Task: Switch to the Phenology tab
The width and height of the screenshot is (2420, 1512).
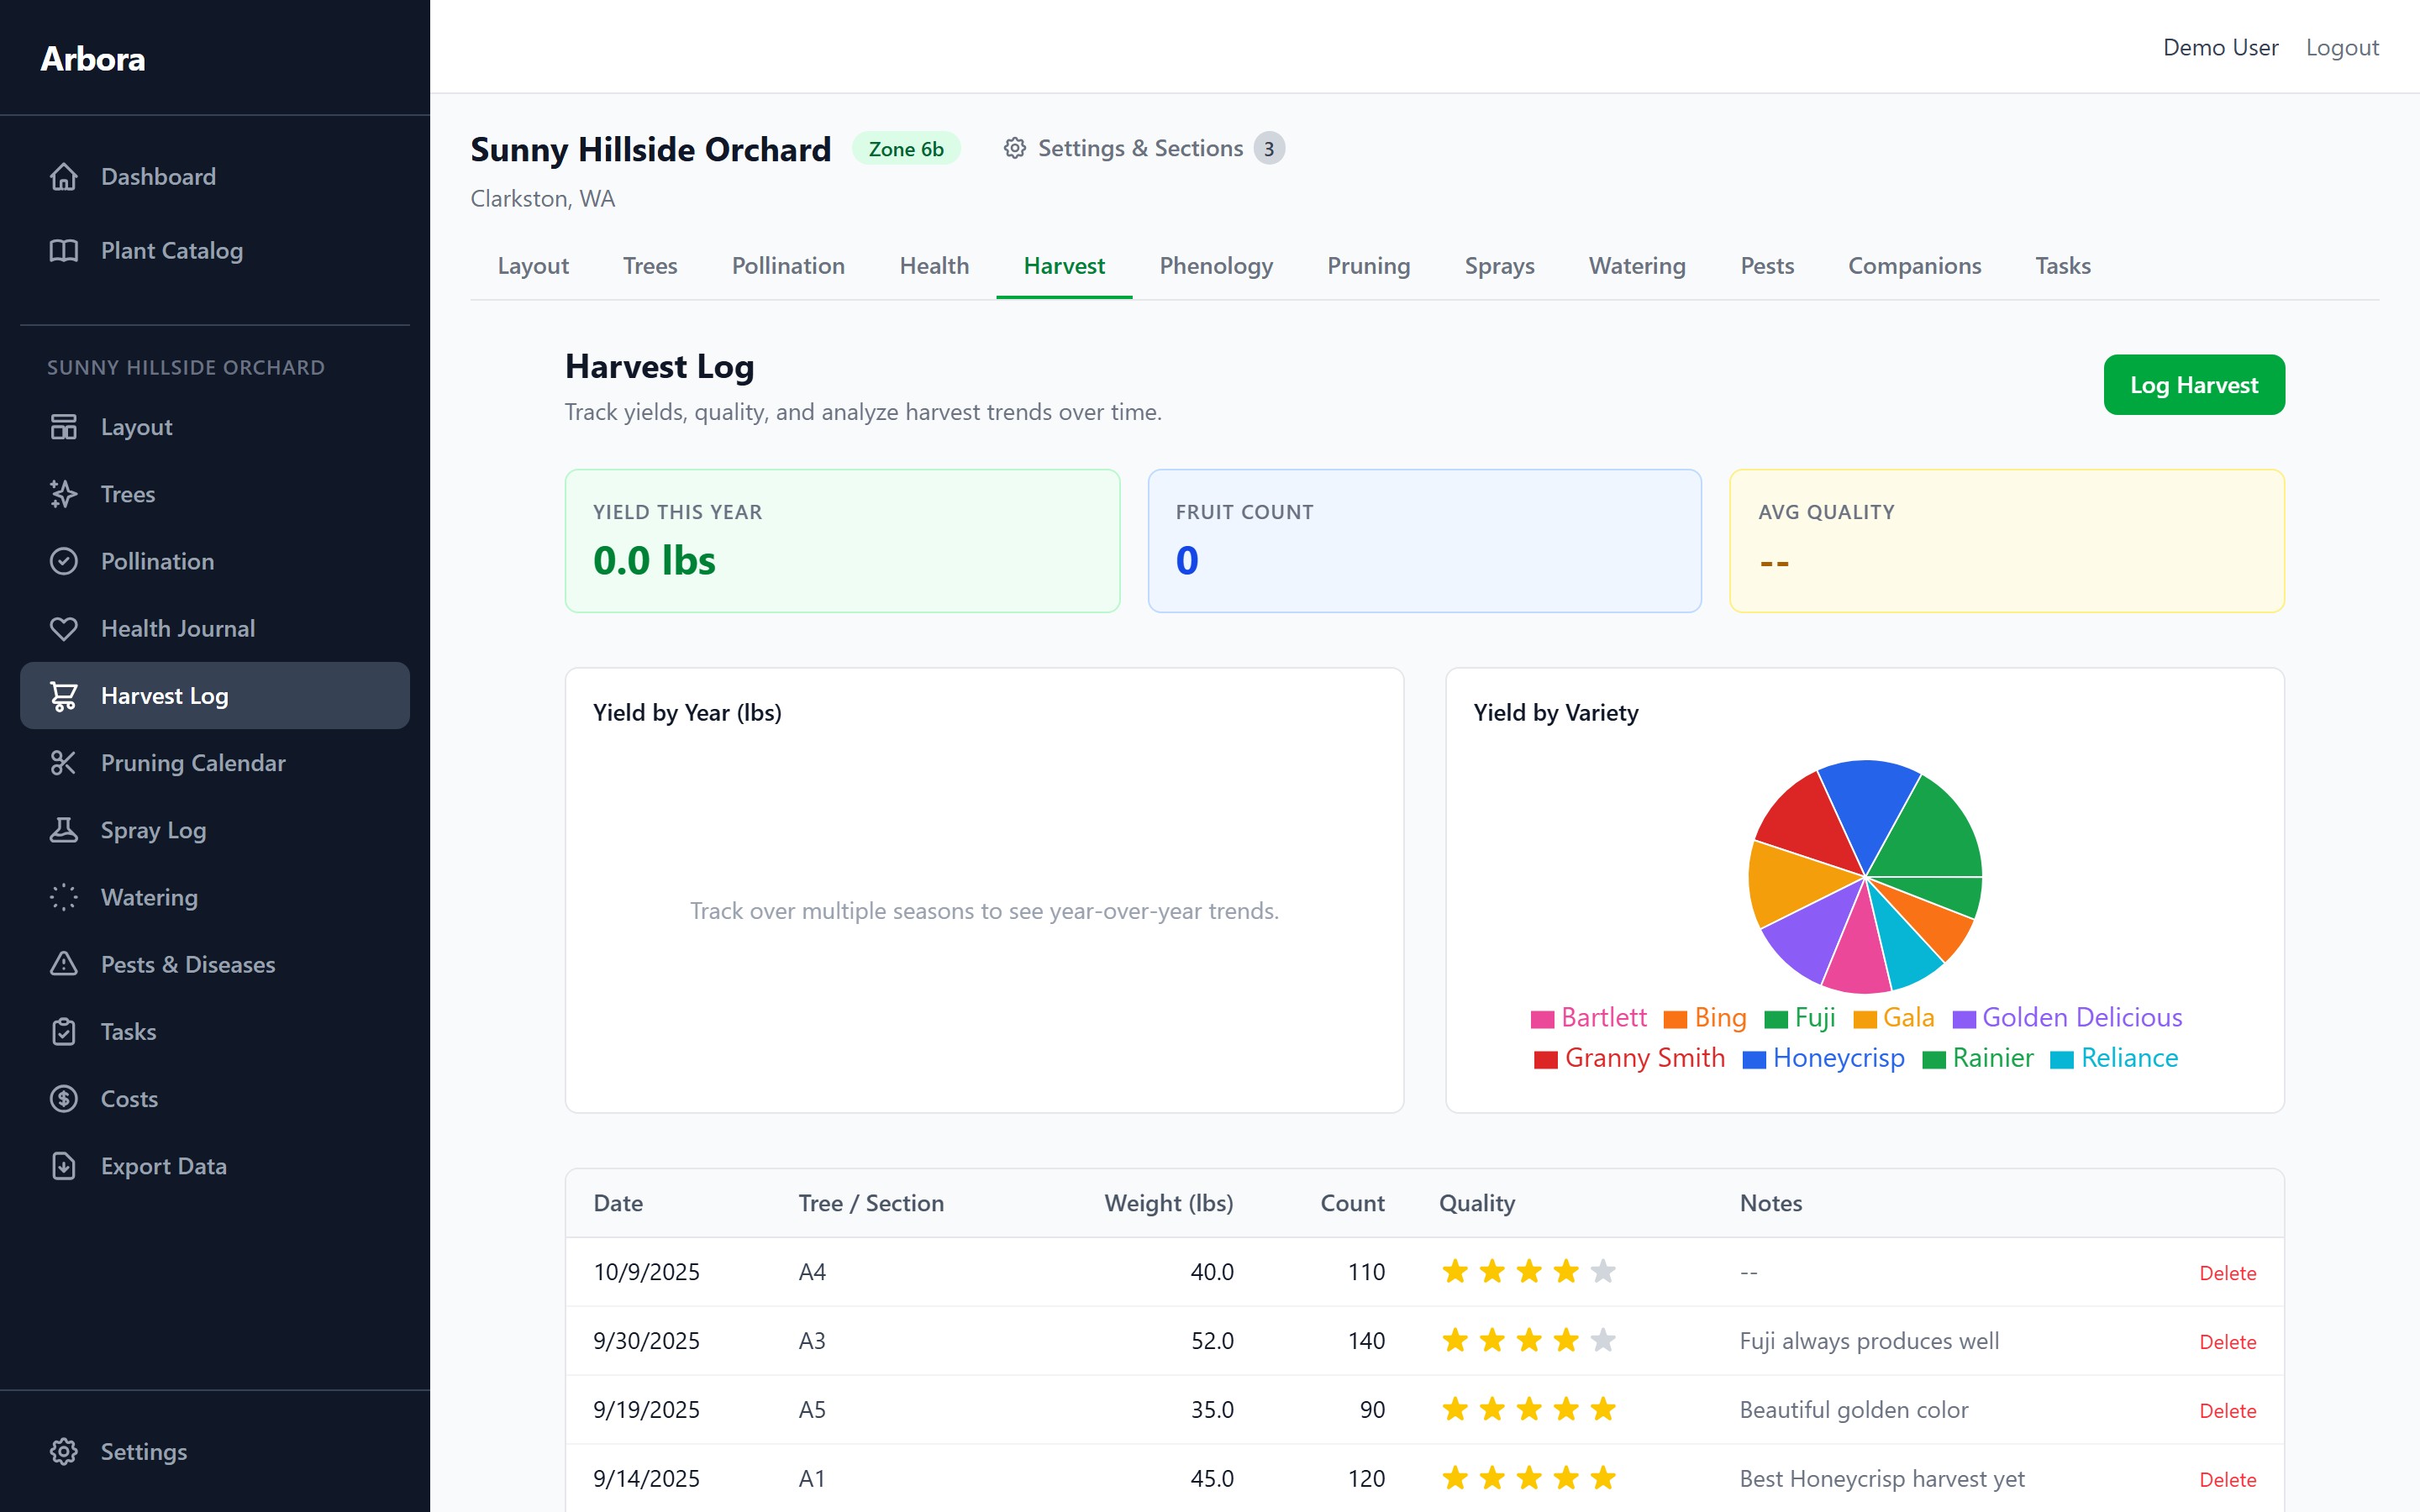Action: click(x=1216, y=266)
